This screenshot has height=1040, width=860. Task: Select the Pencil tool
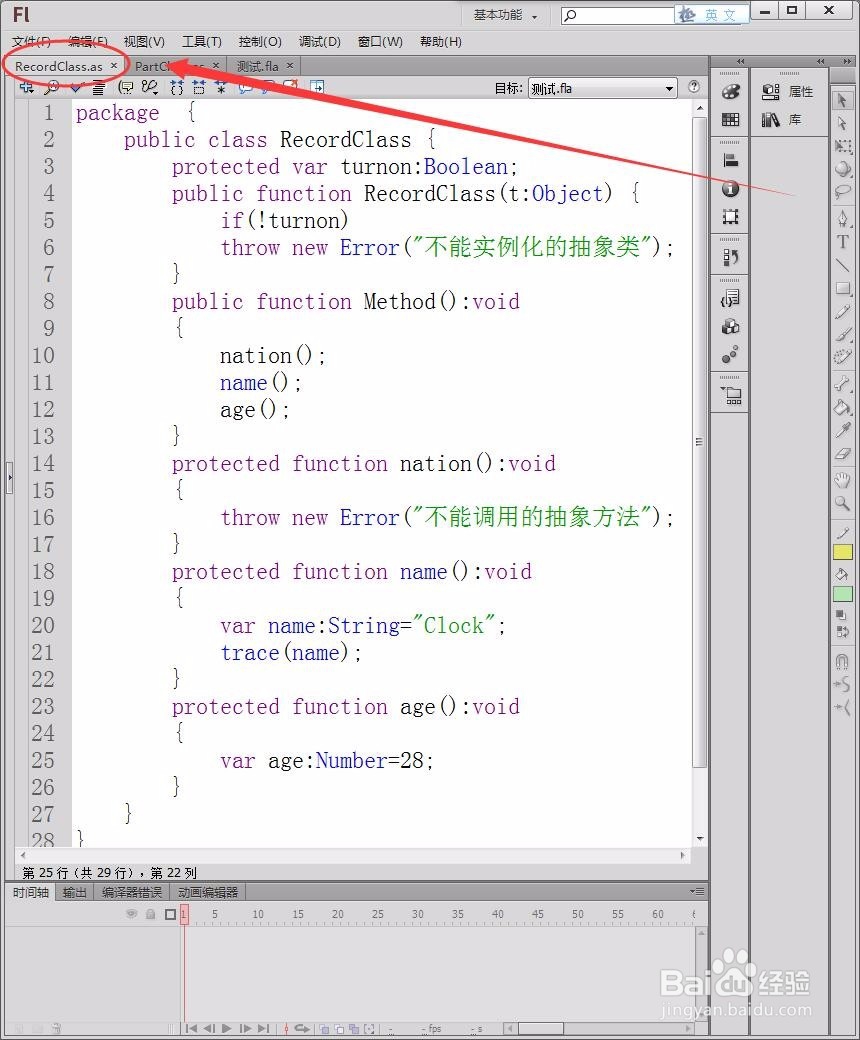(x=842, y=312)
